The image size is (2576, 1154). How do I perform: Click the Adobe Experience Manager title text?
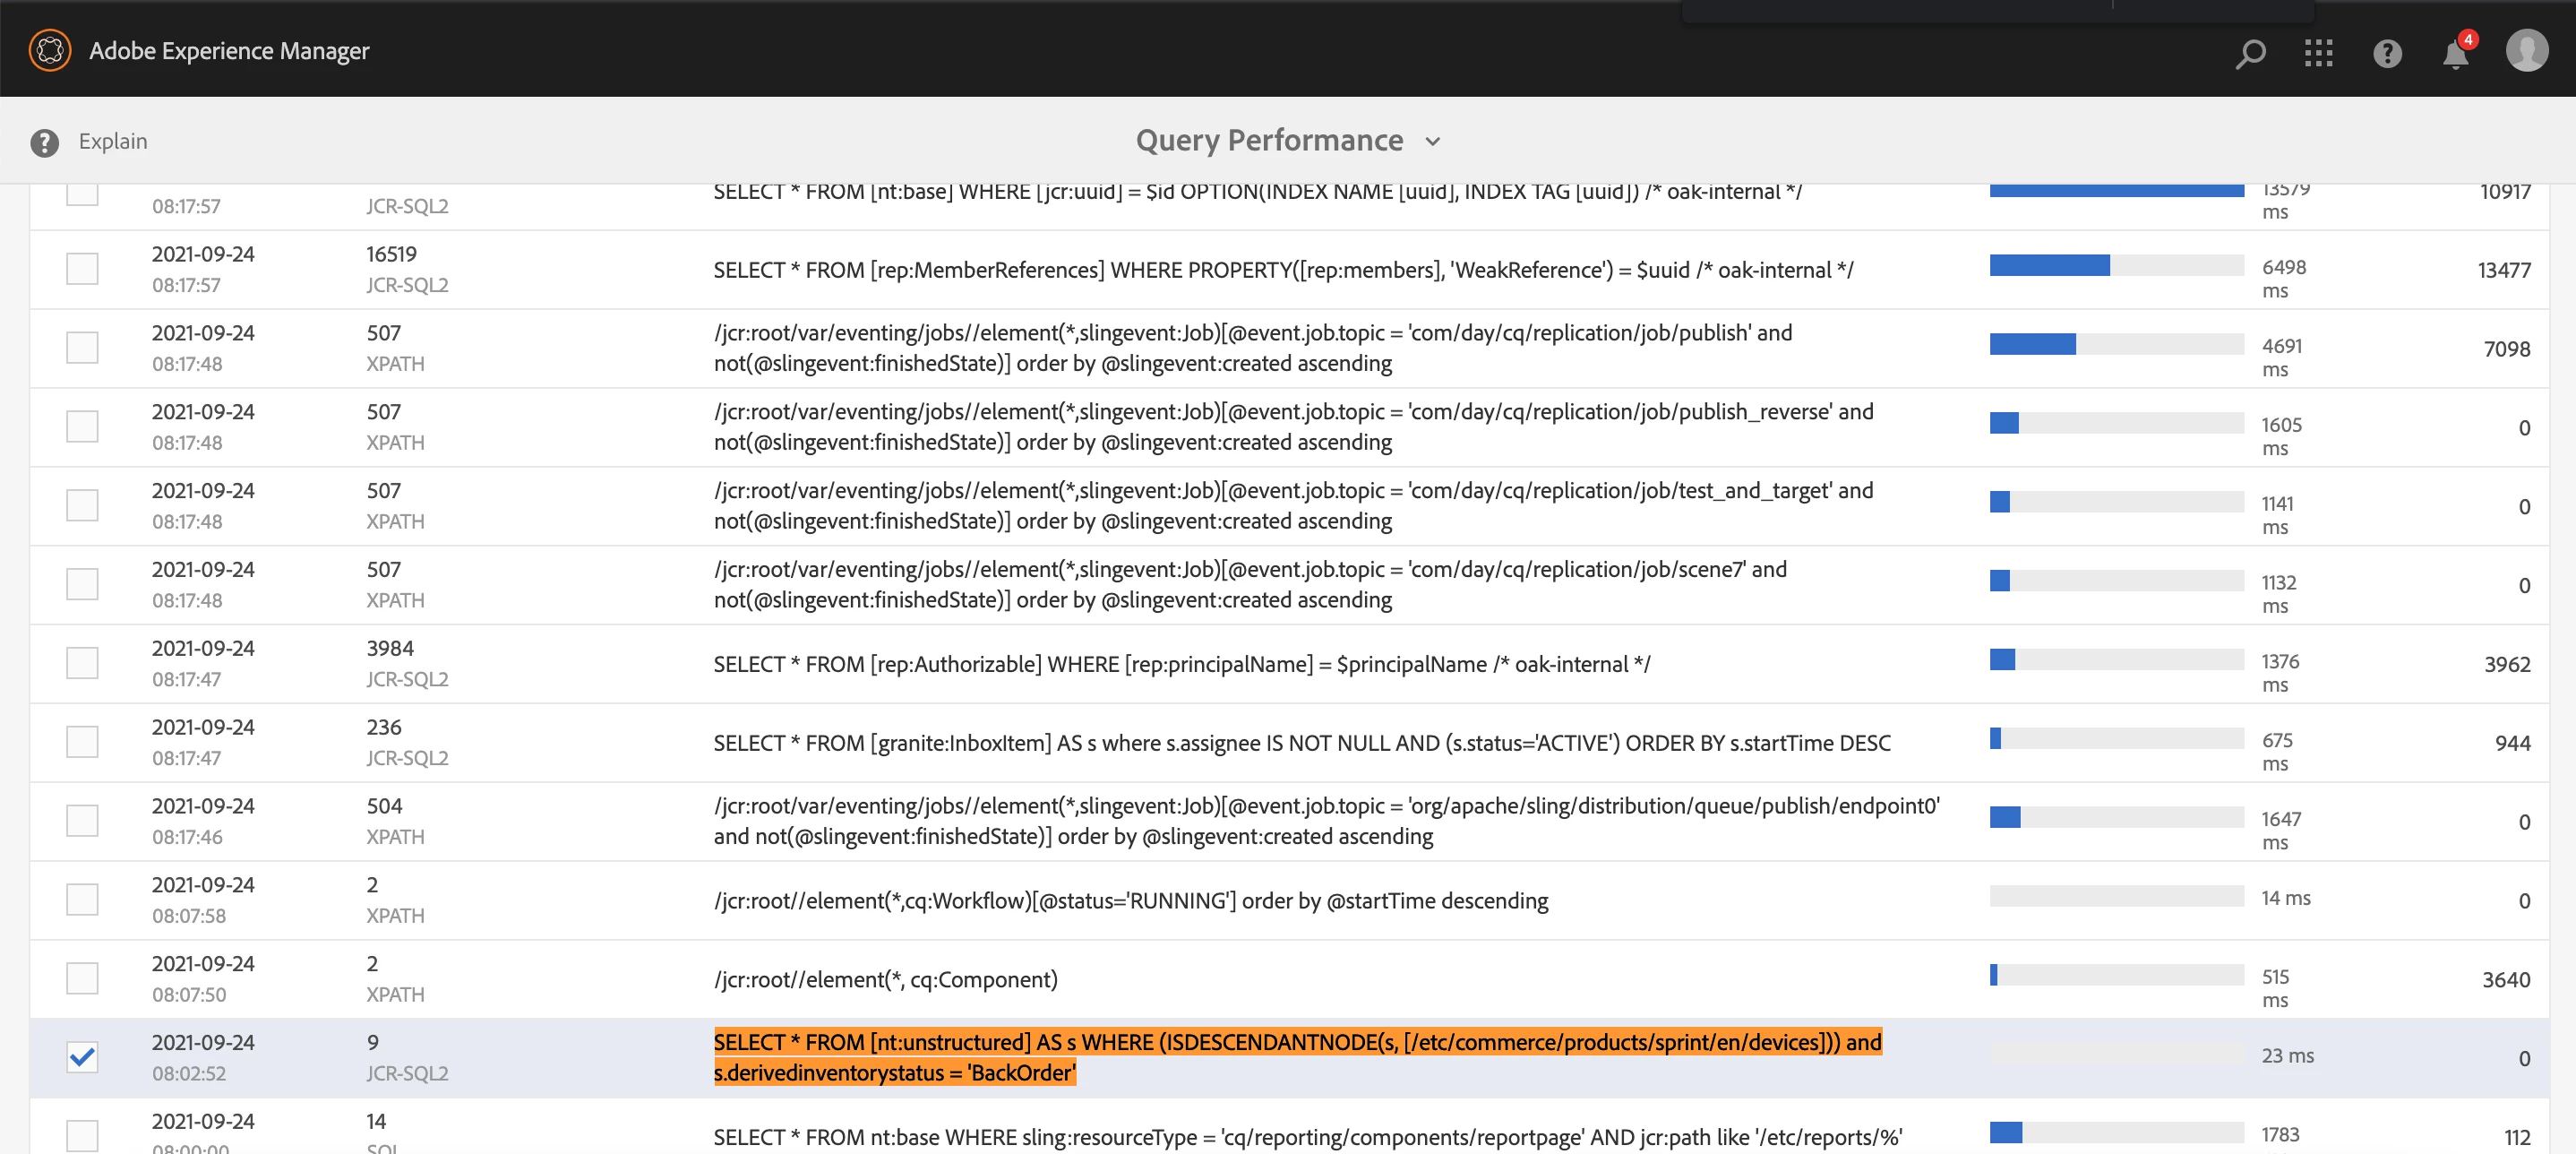(229, 50)
